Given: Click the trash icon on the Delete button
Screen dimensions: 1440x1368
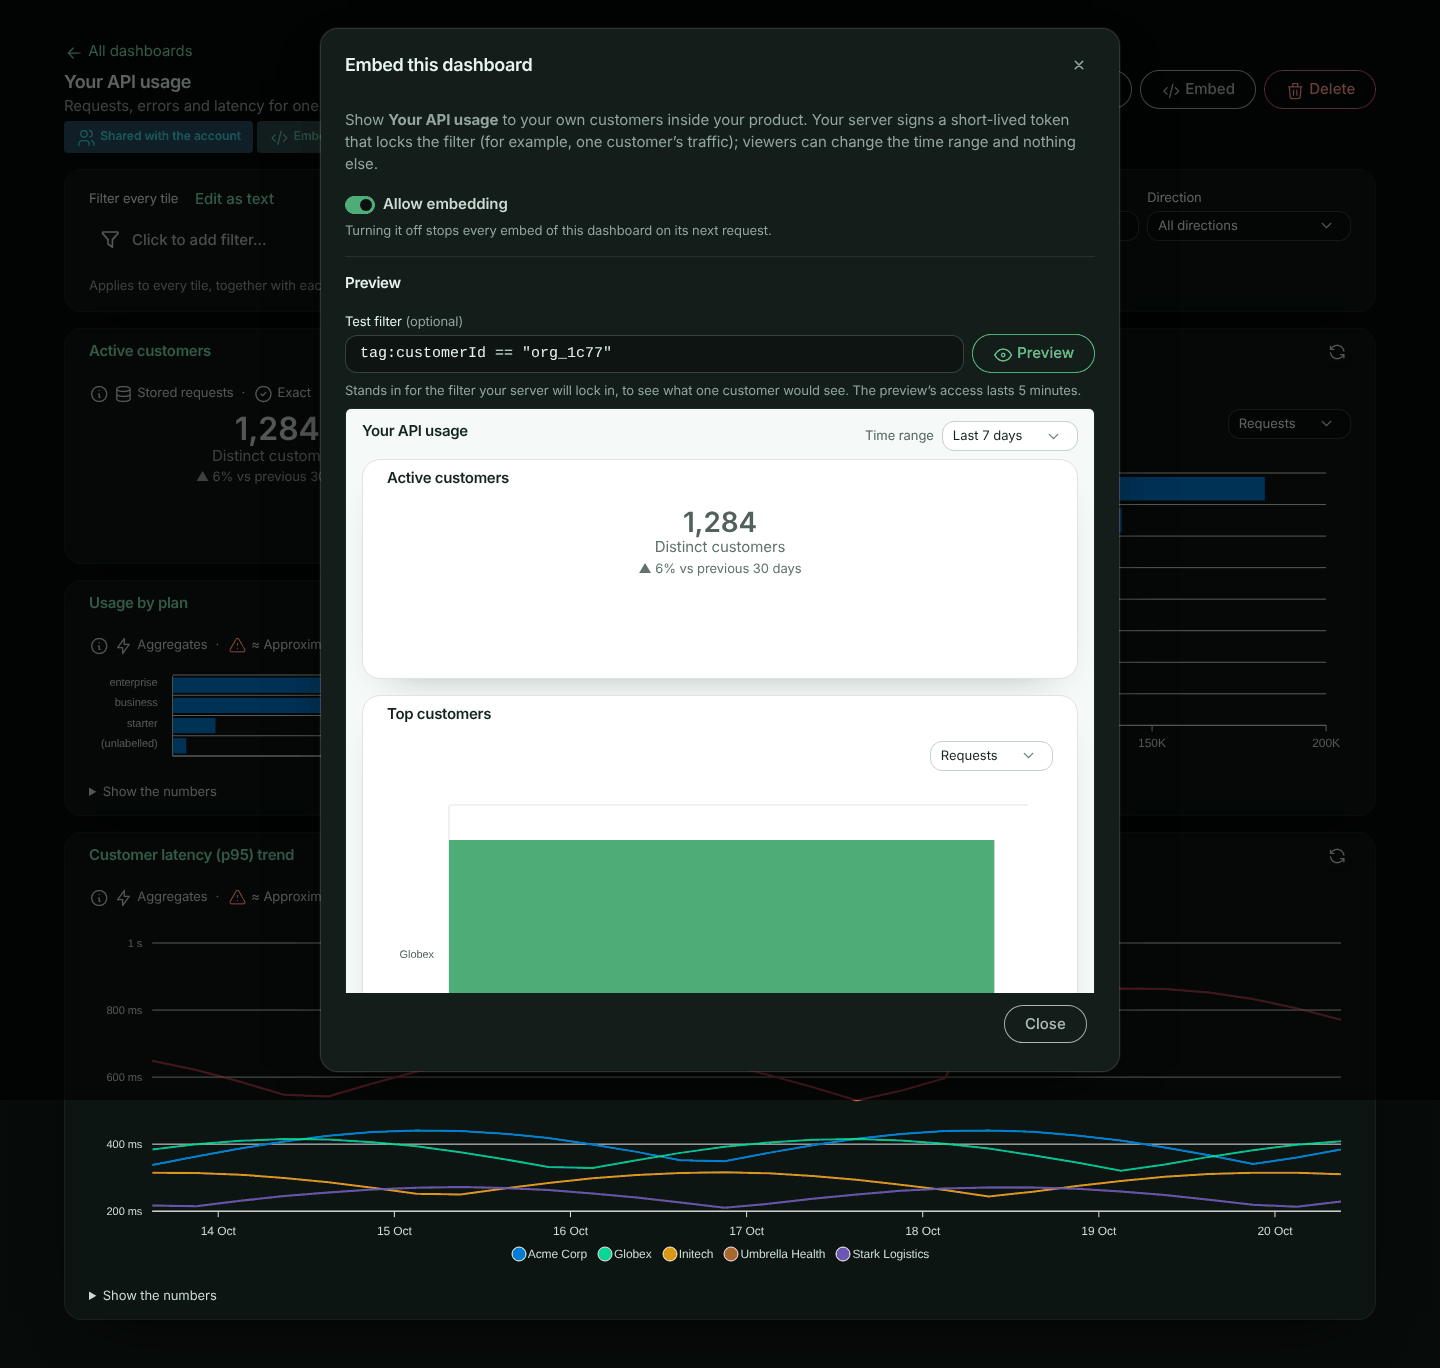Looking at the screenshot, I should click(1295, 91).
